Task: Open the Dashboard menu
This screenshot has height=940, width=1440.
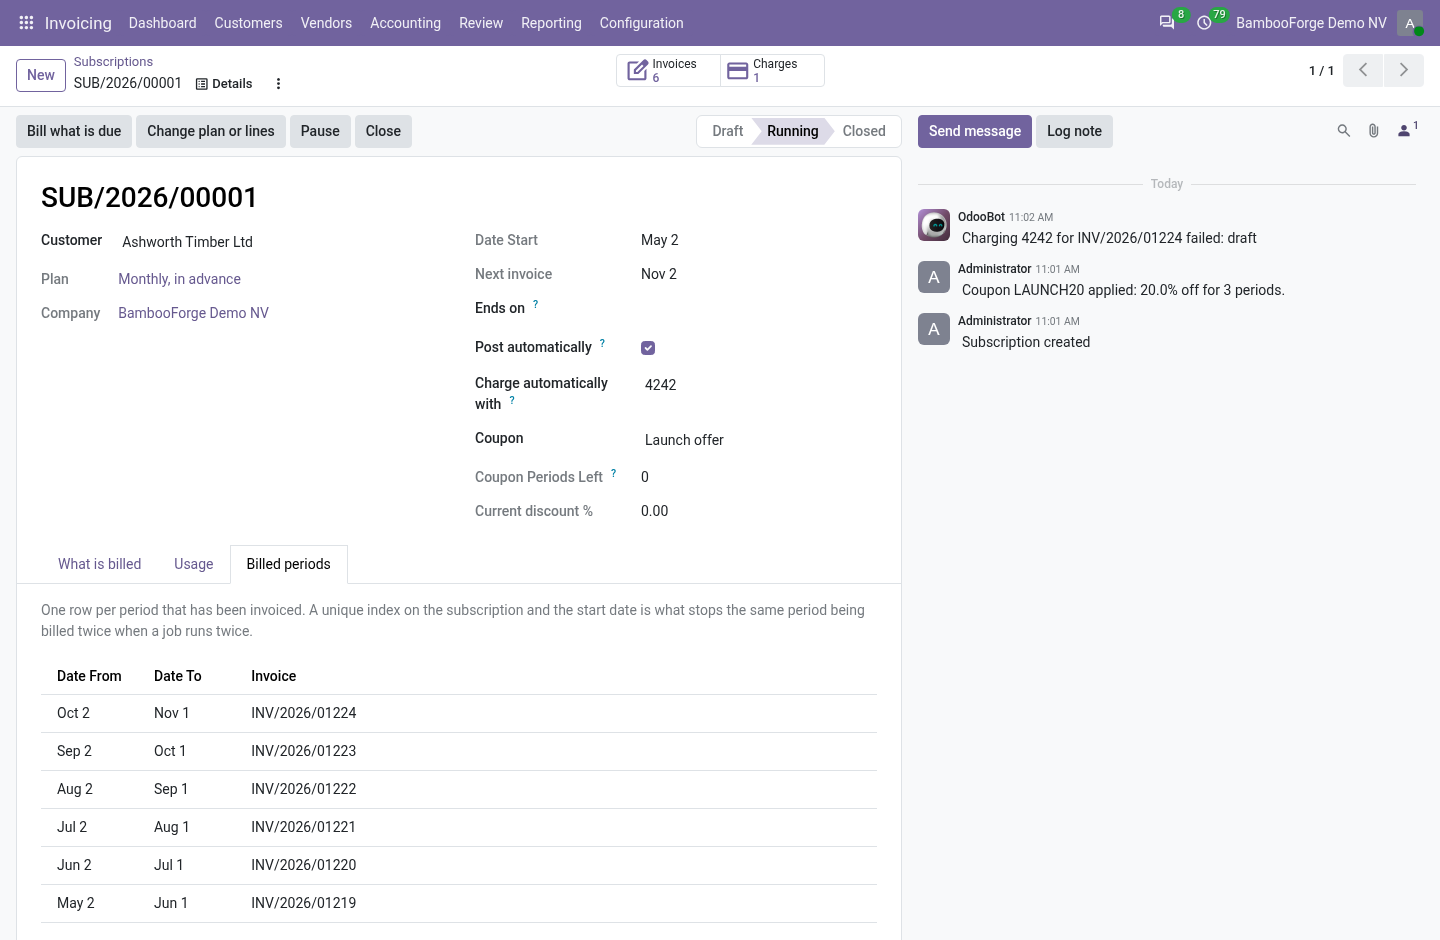Action: [162, 23]
